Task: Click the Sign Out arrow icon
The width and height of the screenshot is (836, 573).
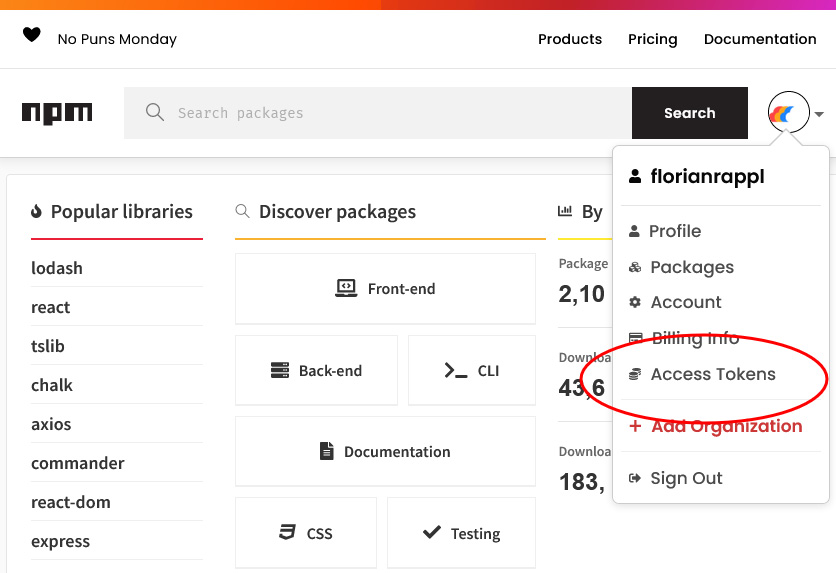Action: coord(634,478)
